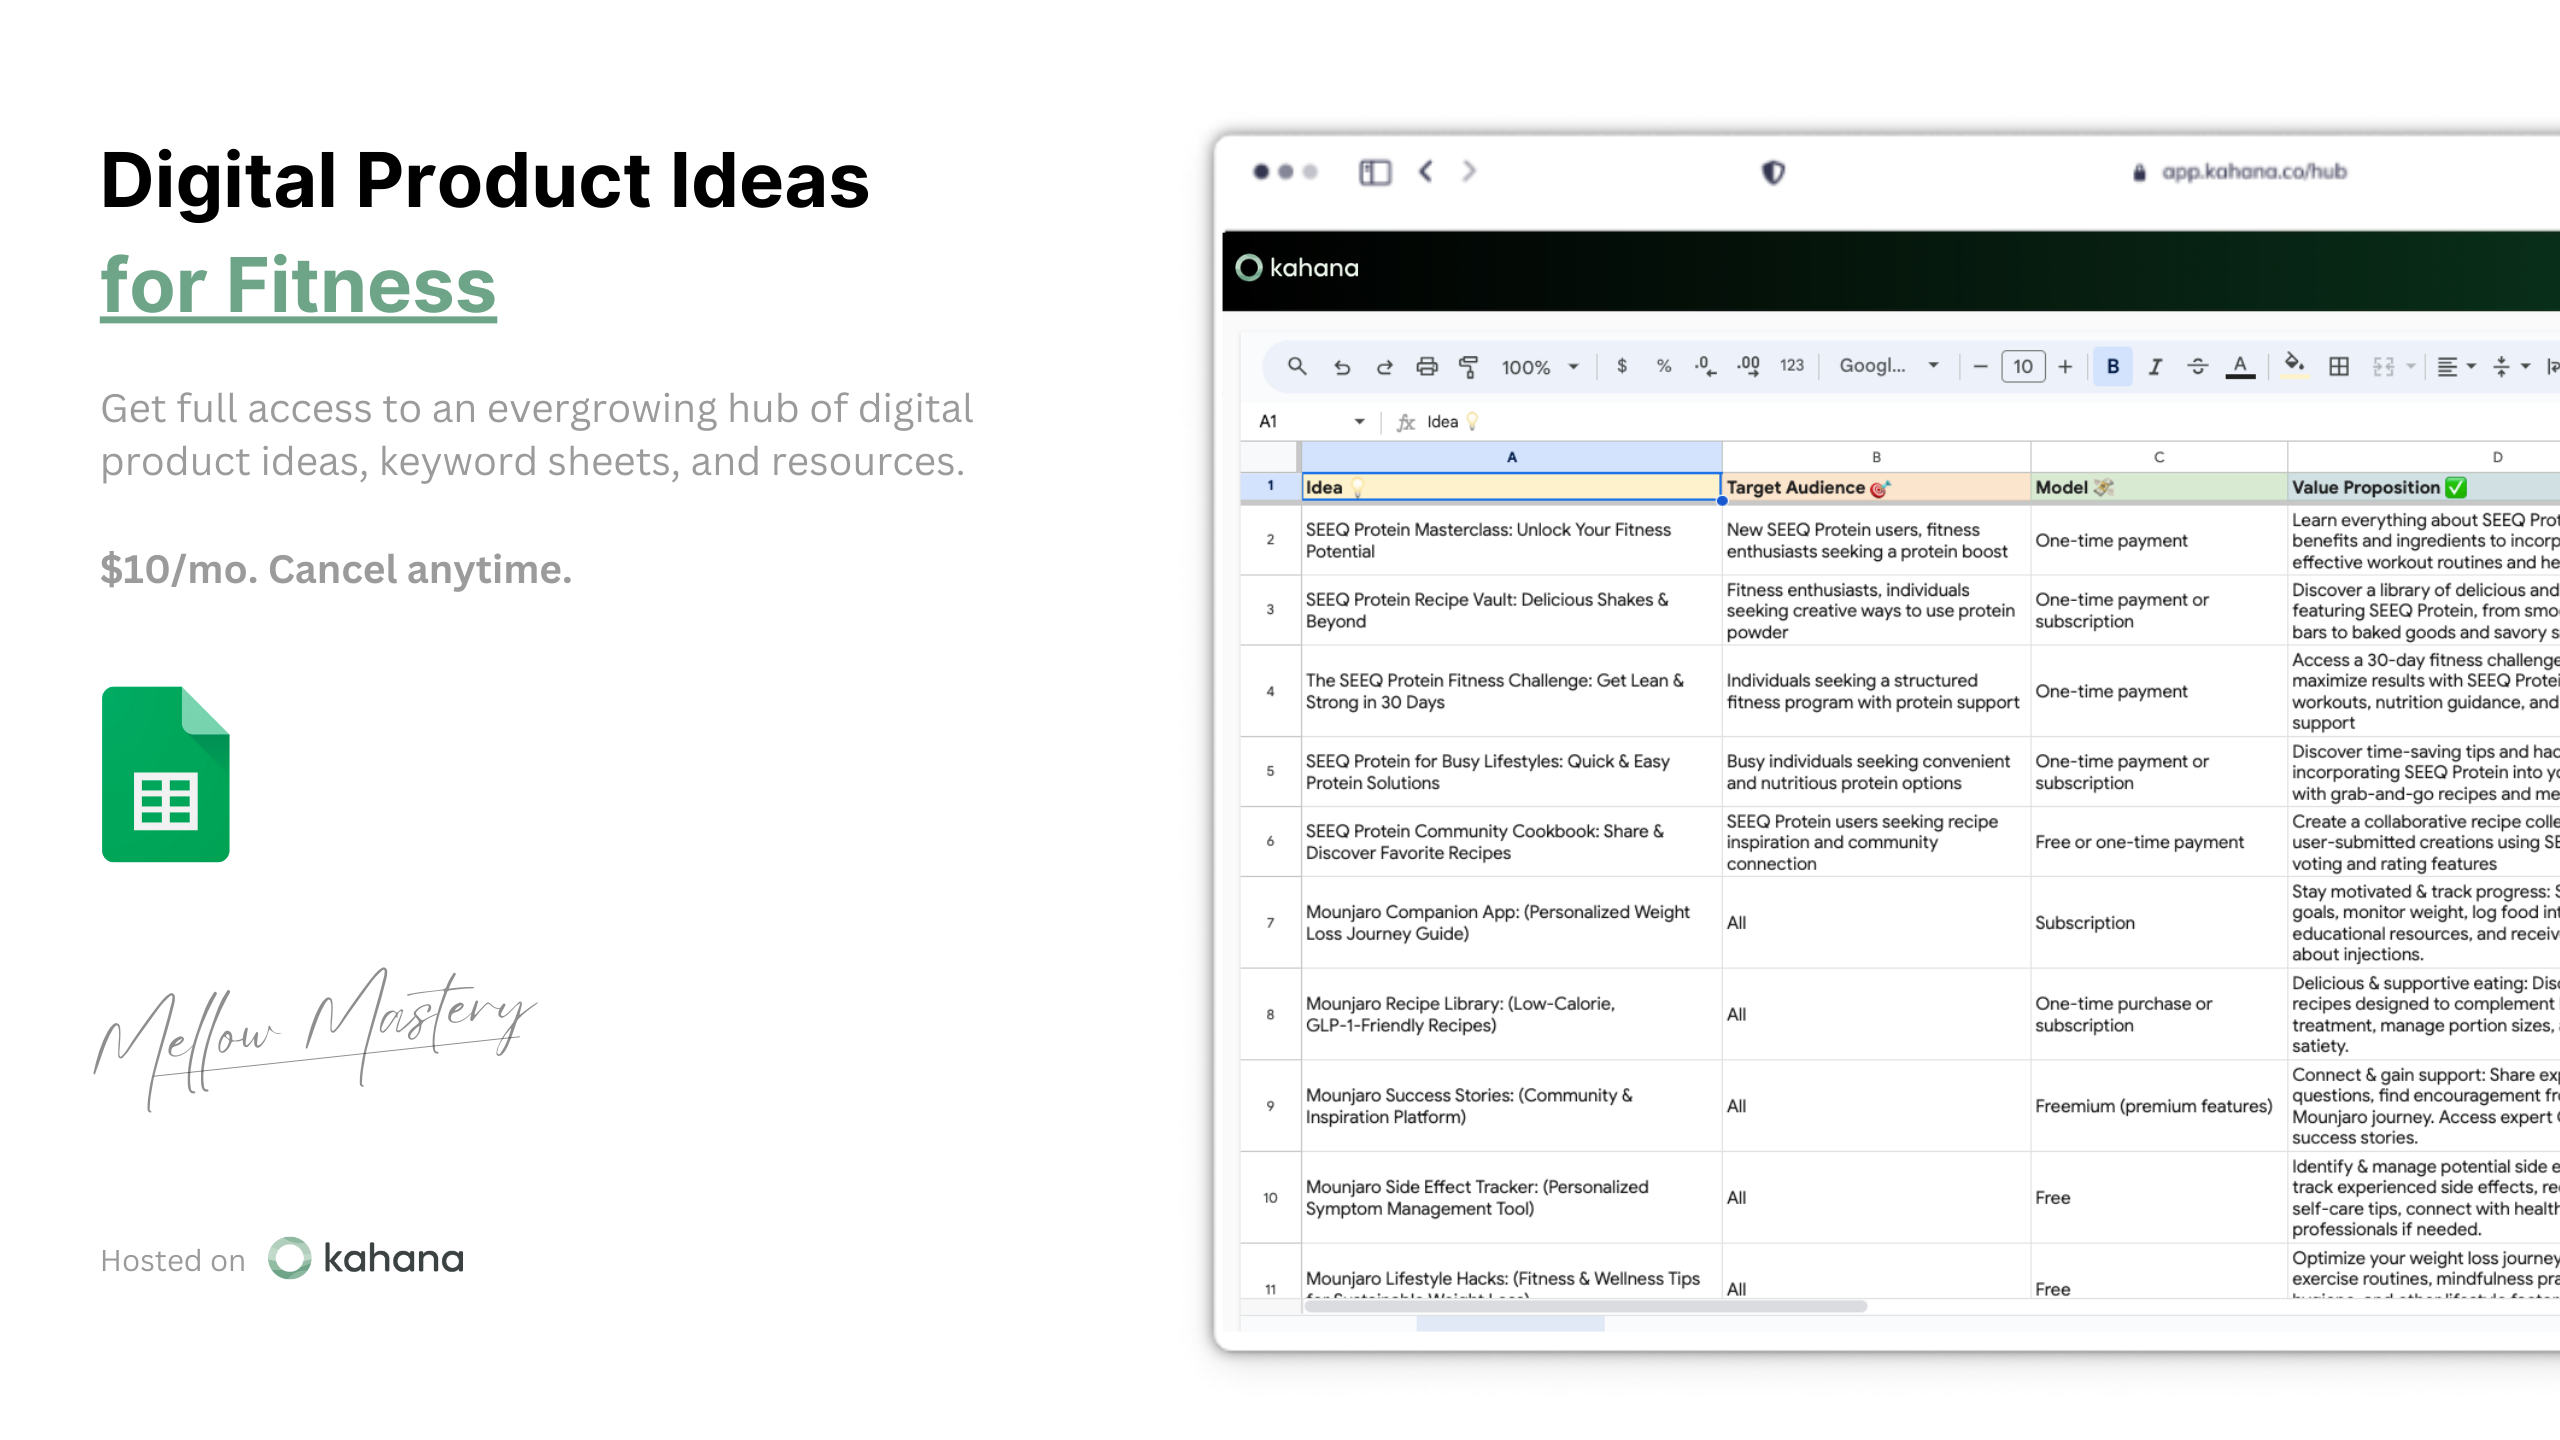
Task: Decrease font size with minus button
Action: click(x=1980, y=366)
